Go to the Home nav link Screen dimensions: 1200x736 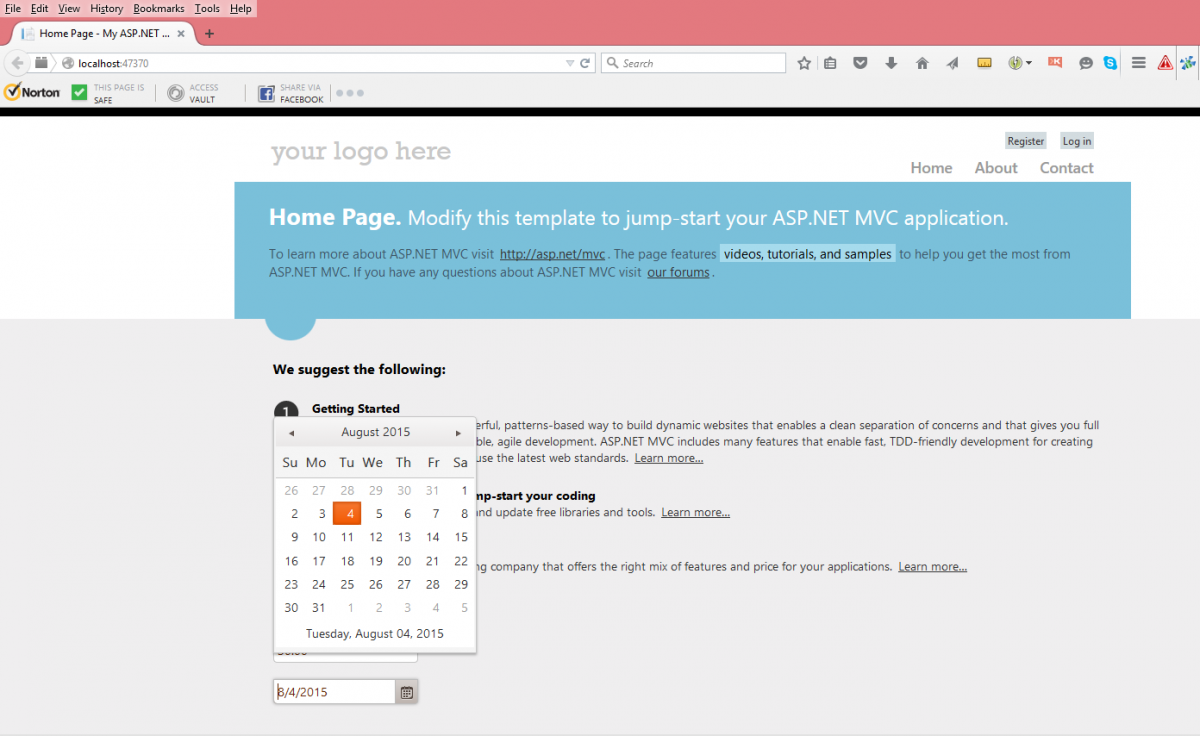931,168
